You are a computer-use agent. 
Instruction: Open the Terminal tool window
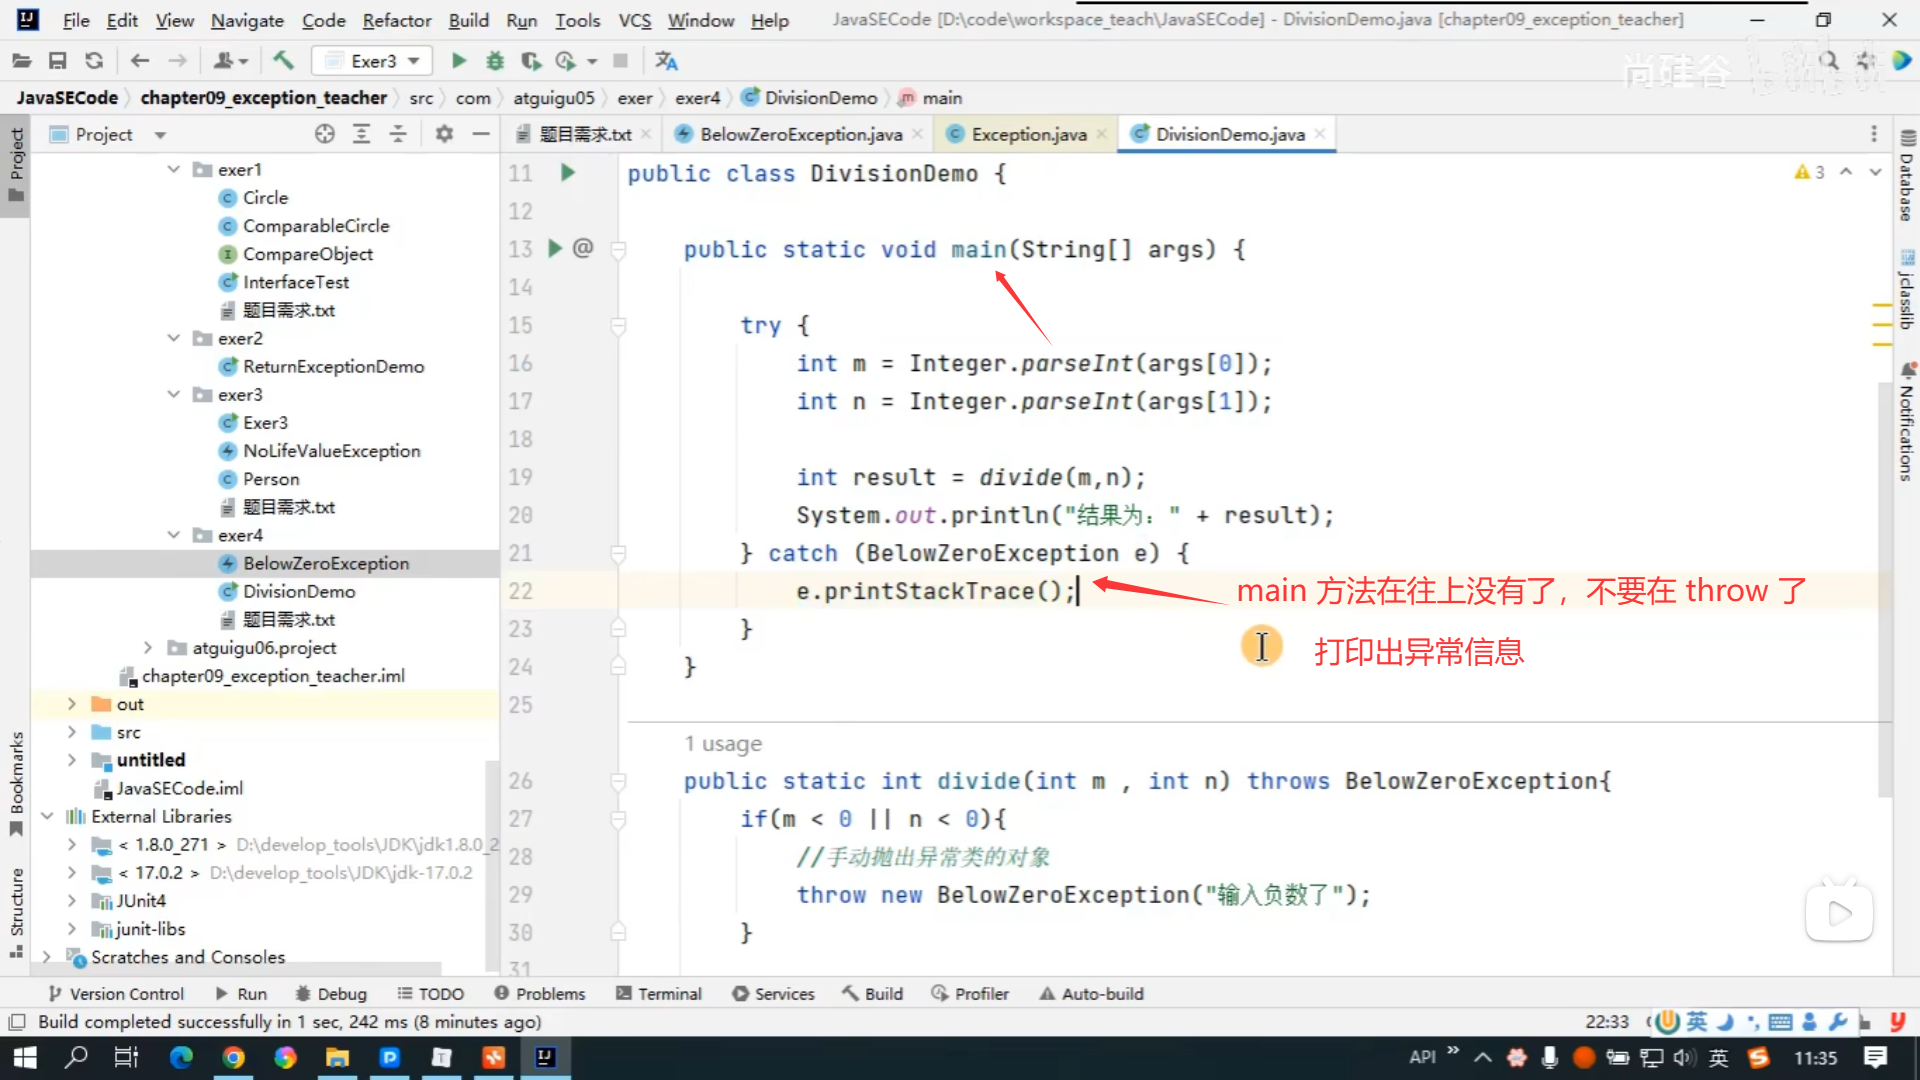[659, 994]
